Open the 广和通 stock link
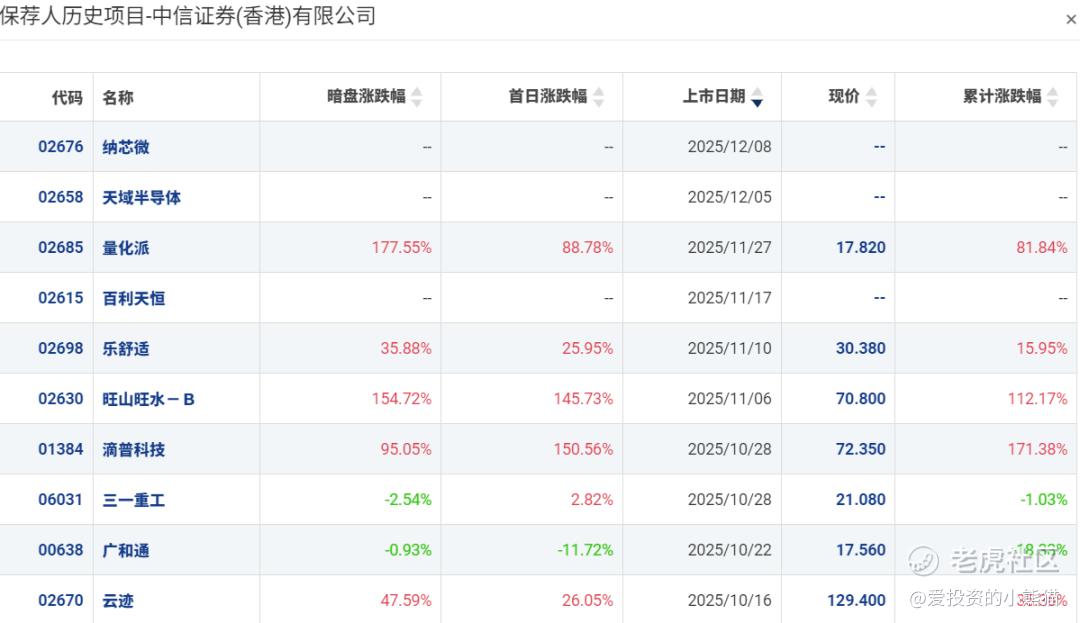This screenshot has height=623, width=1080. click(126, 551)
